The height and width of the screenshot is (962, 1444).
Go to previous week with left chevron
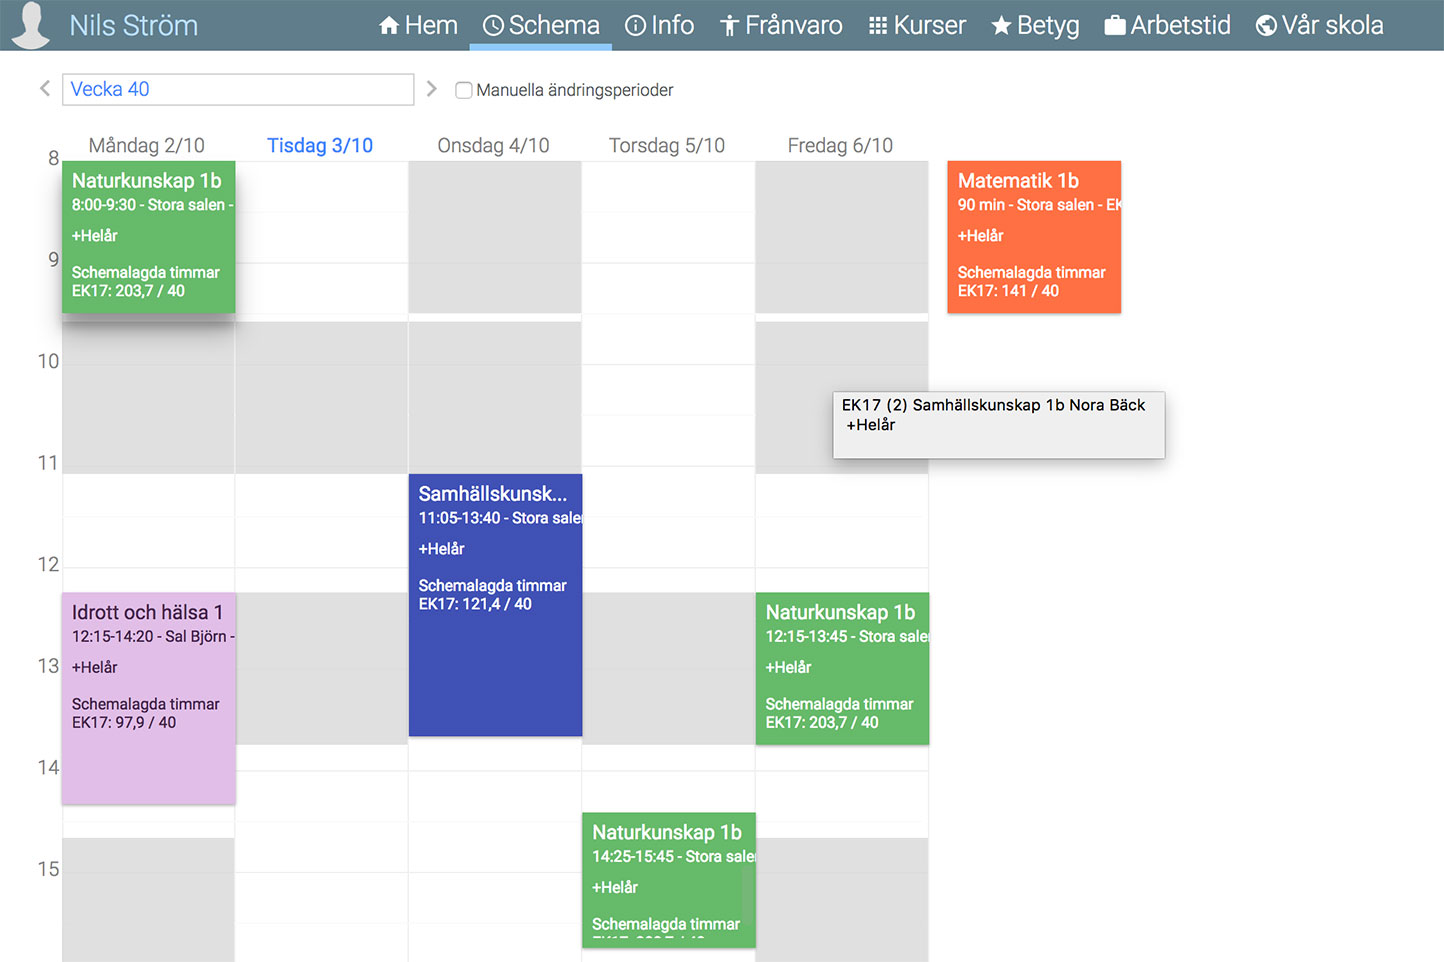[x=45, y=89]
